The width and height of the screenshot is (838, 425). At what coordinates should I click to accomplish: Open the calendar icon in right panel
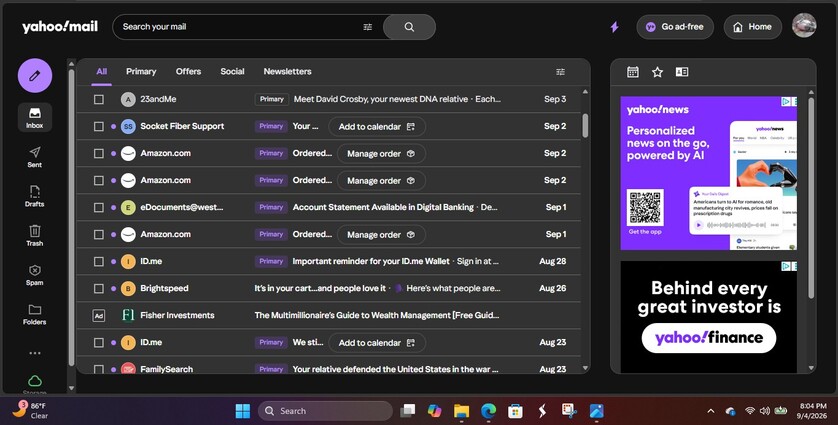point(633,72)
